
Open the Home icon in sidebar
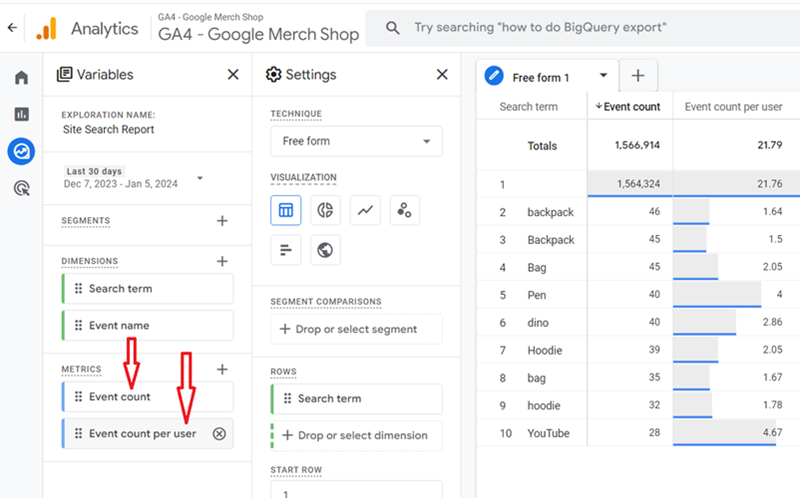(21, 78)
